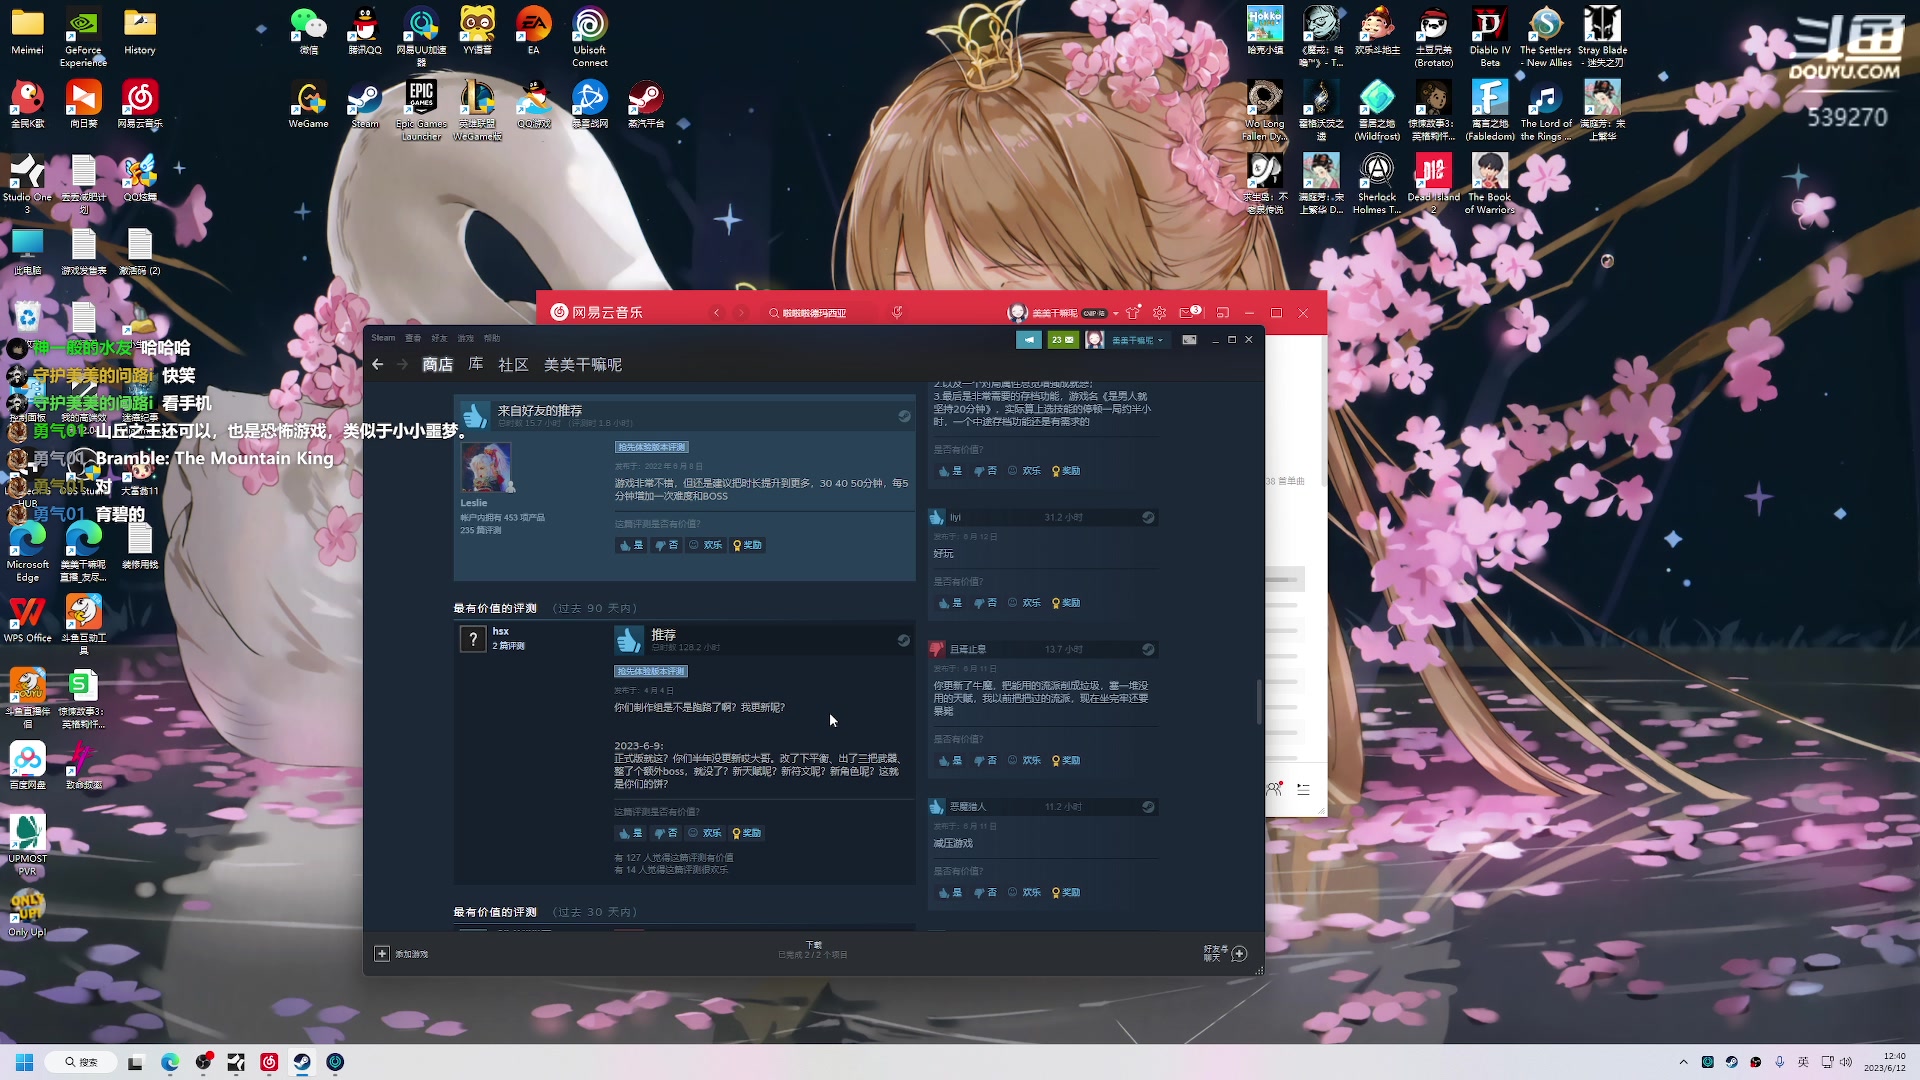Screen dimensions: 1920x1080
Task: Open NetEase Music skin shirt icon
Action: (x=1133, y=313)
